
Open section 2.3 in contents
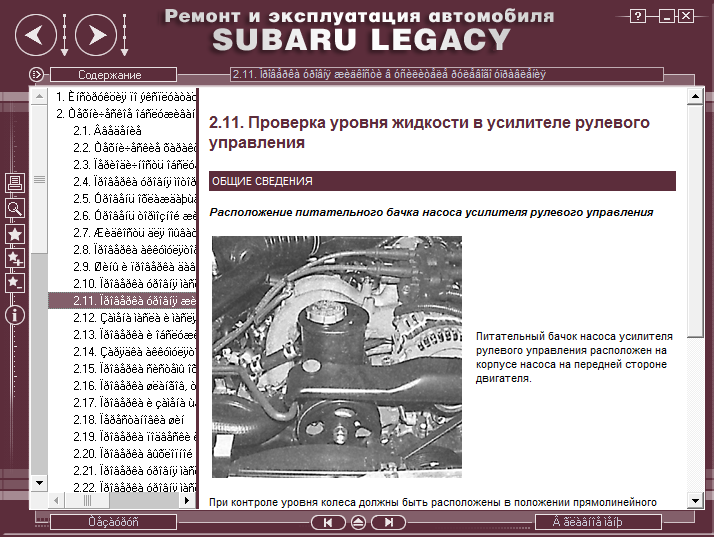134,164
